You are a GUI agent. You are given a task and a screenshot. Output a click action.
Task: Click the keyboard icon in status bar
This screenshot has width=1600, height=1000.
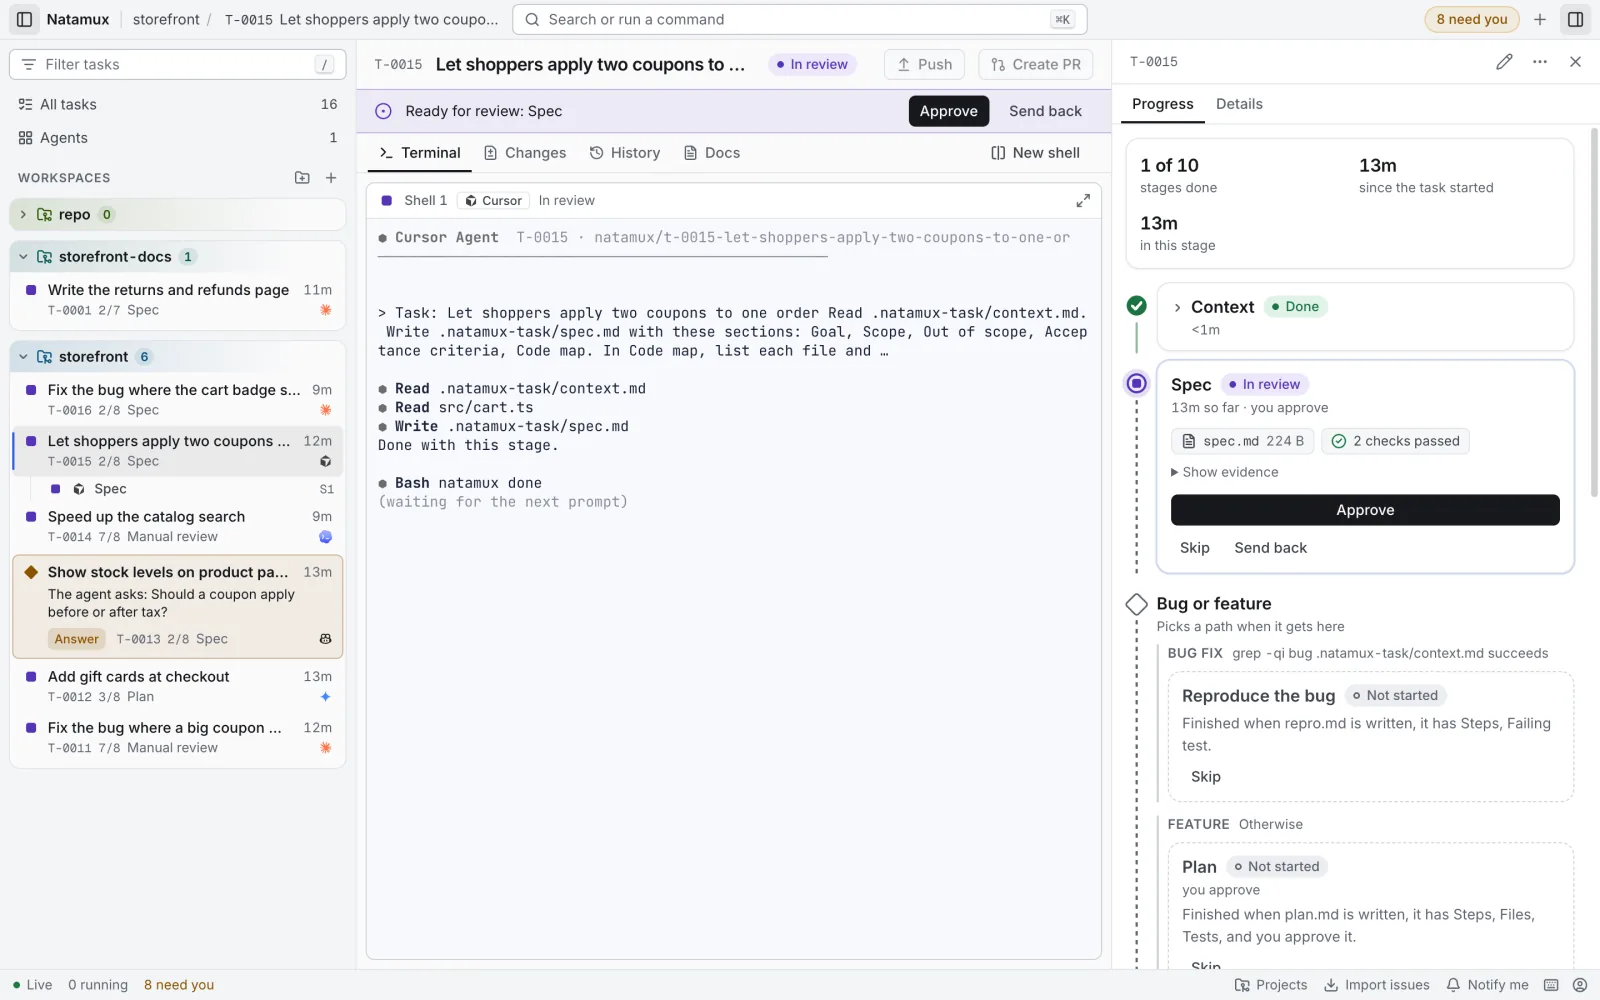click(1551, 985)
